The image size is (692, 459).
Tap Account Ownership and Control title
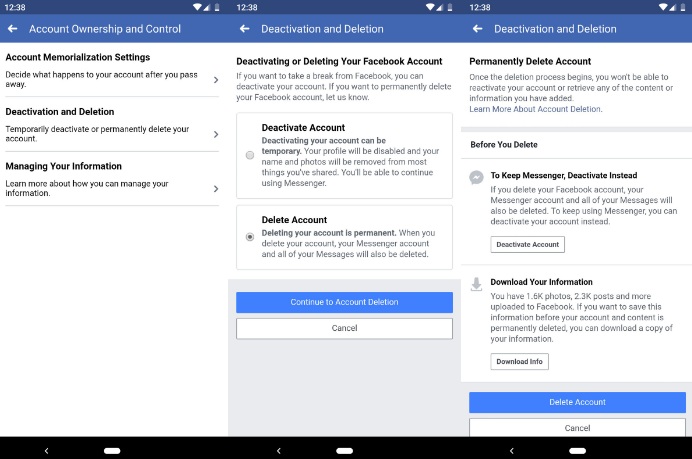[105, 29]
